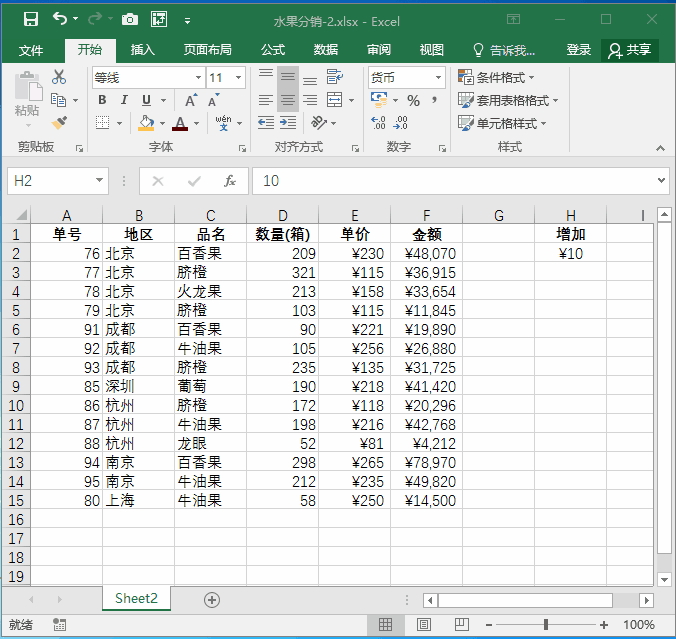This screenshot has height=639, width=676.
Task: Open the font name dropdown
Action: coord(196,77)
